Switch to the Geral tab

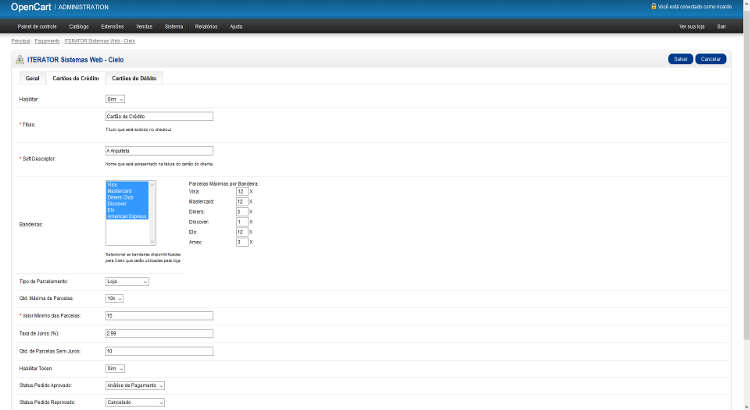(33, 78)
